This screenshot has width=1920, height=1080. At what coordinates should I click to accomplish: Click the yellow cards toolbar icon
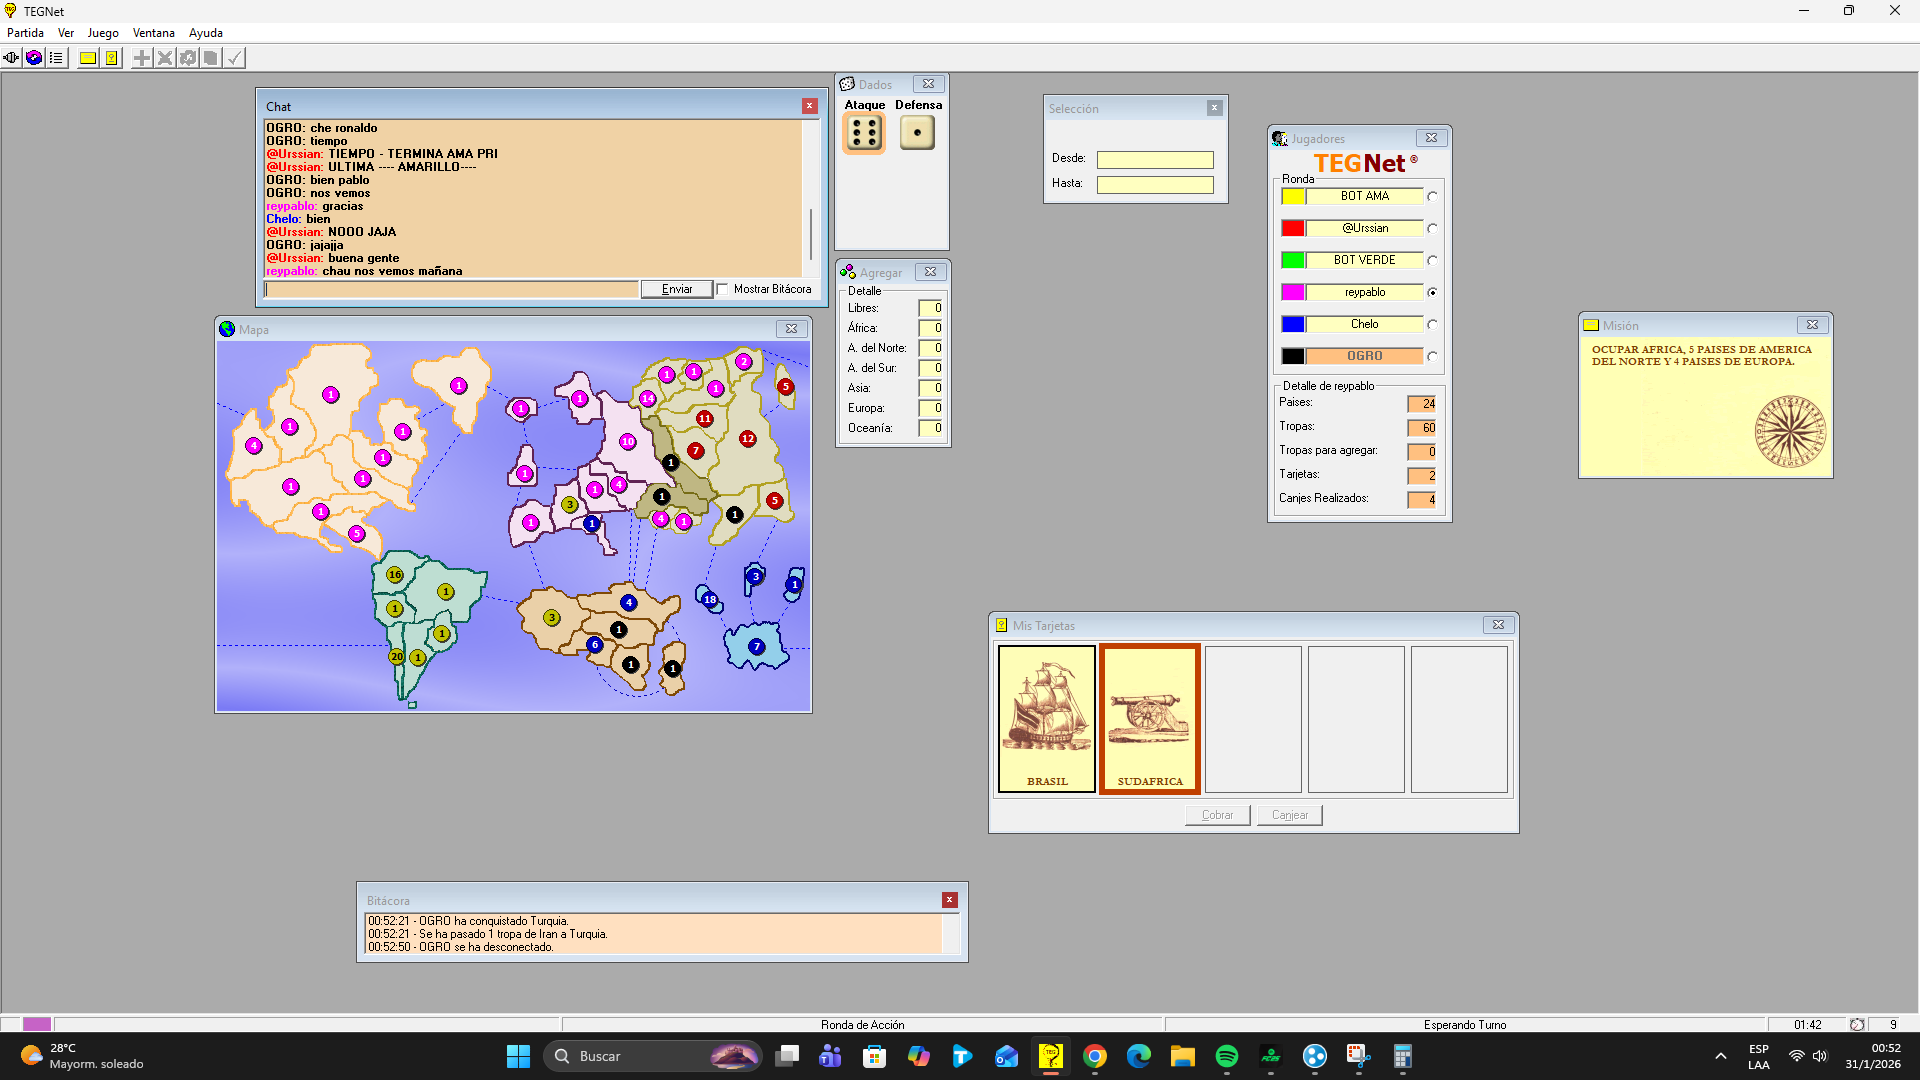pos(112,58)
